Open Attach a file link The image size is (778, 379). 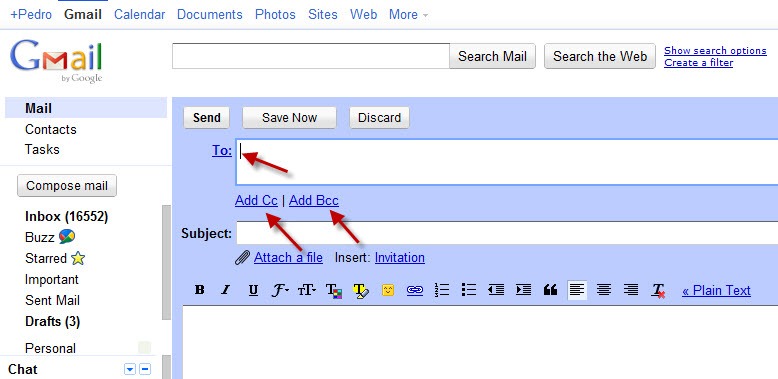(x=288, y=258)
